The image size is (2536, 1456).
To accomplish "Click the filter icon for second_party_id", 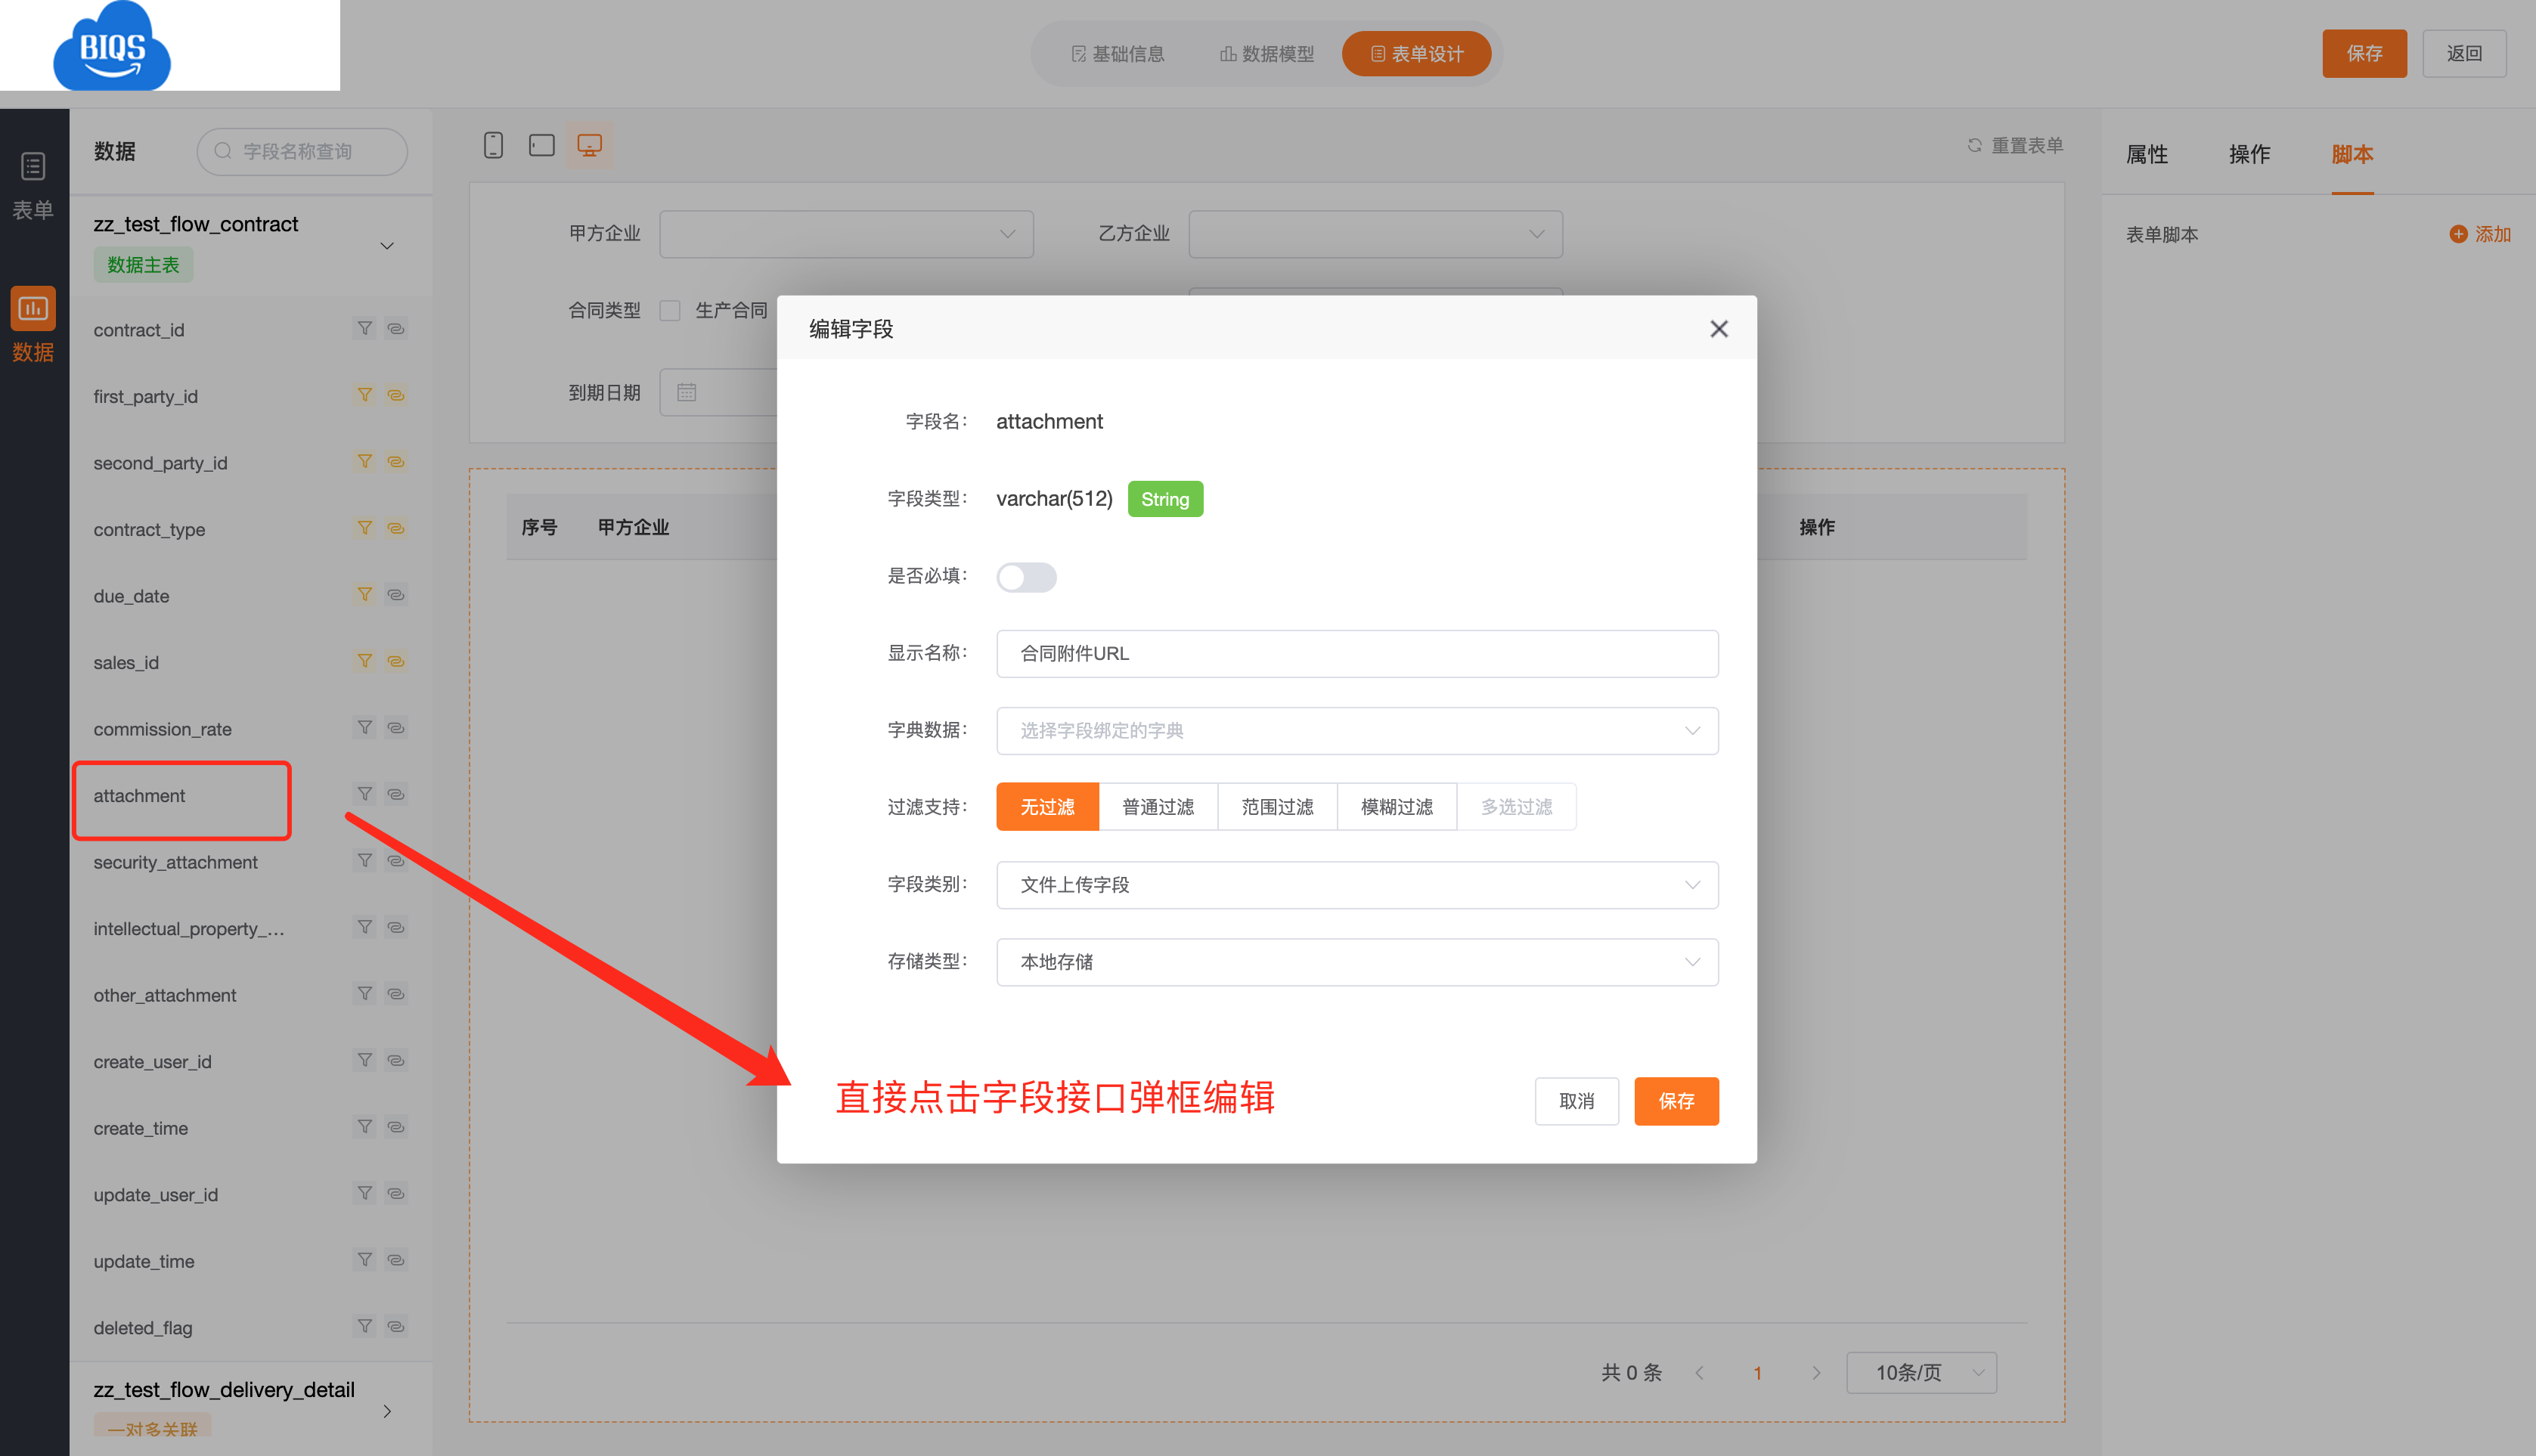I will (x=365, y=461).
